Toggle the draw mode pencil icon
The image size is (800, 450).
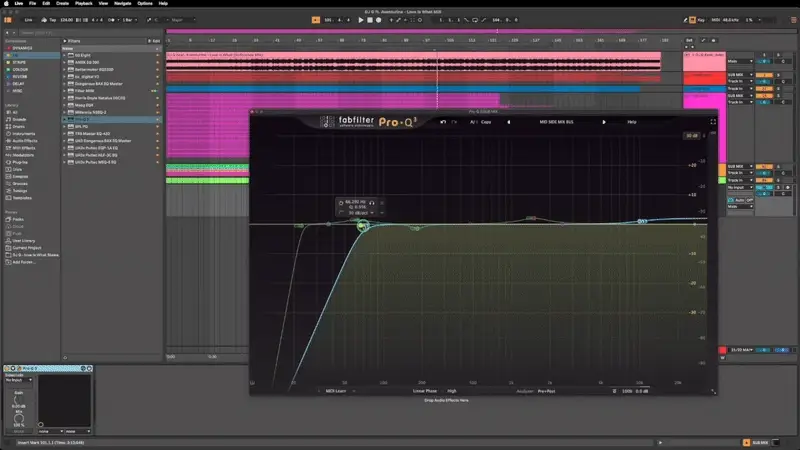tap(685, 20)
